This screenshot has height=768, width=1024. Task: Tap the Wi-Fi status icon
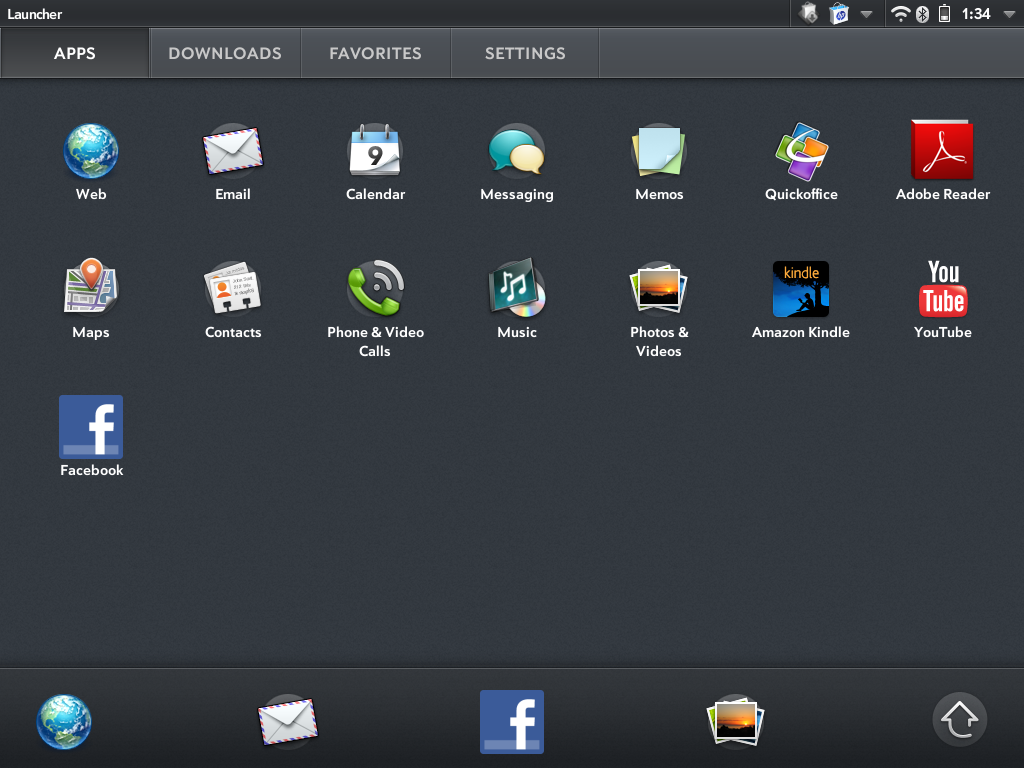tap(901, 14)
